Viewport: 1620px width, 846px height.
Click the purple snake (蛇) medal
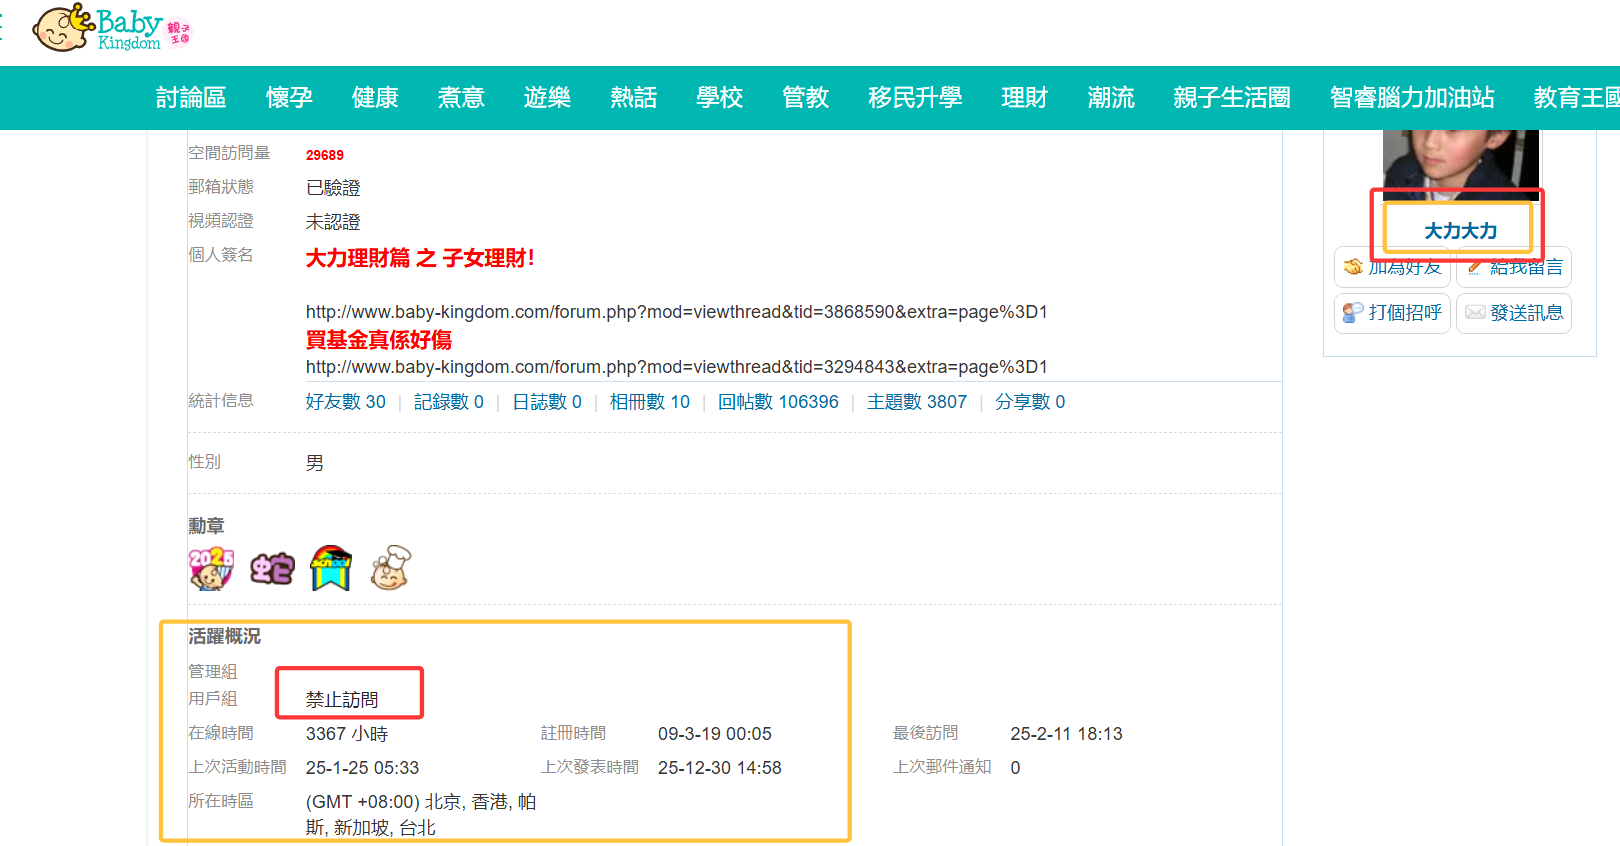tap(272, 569)
